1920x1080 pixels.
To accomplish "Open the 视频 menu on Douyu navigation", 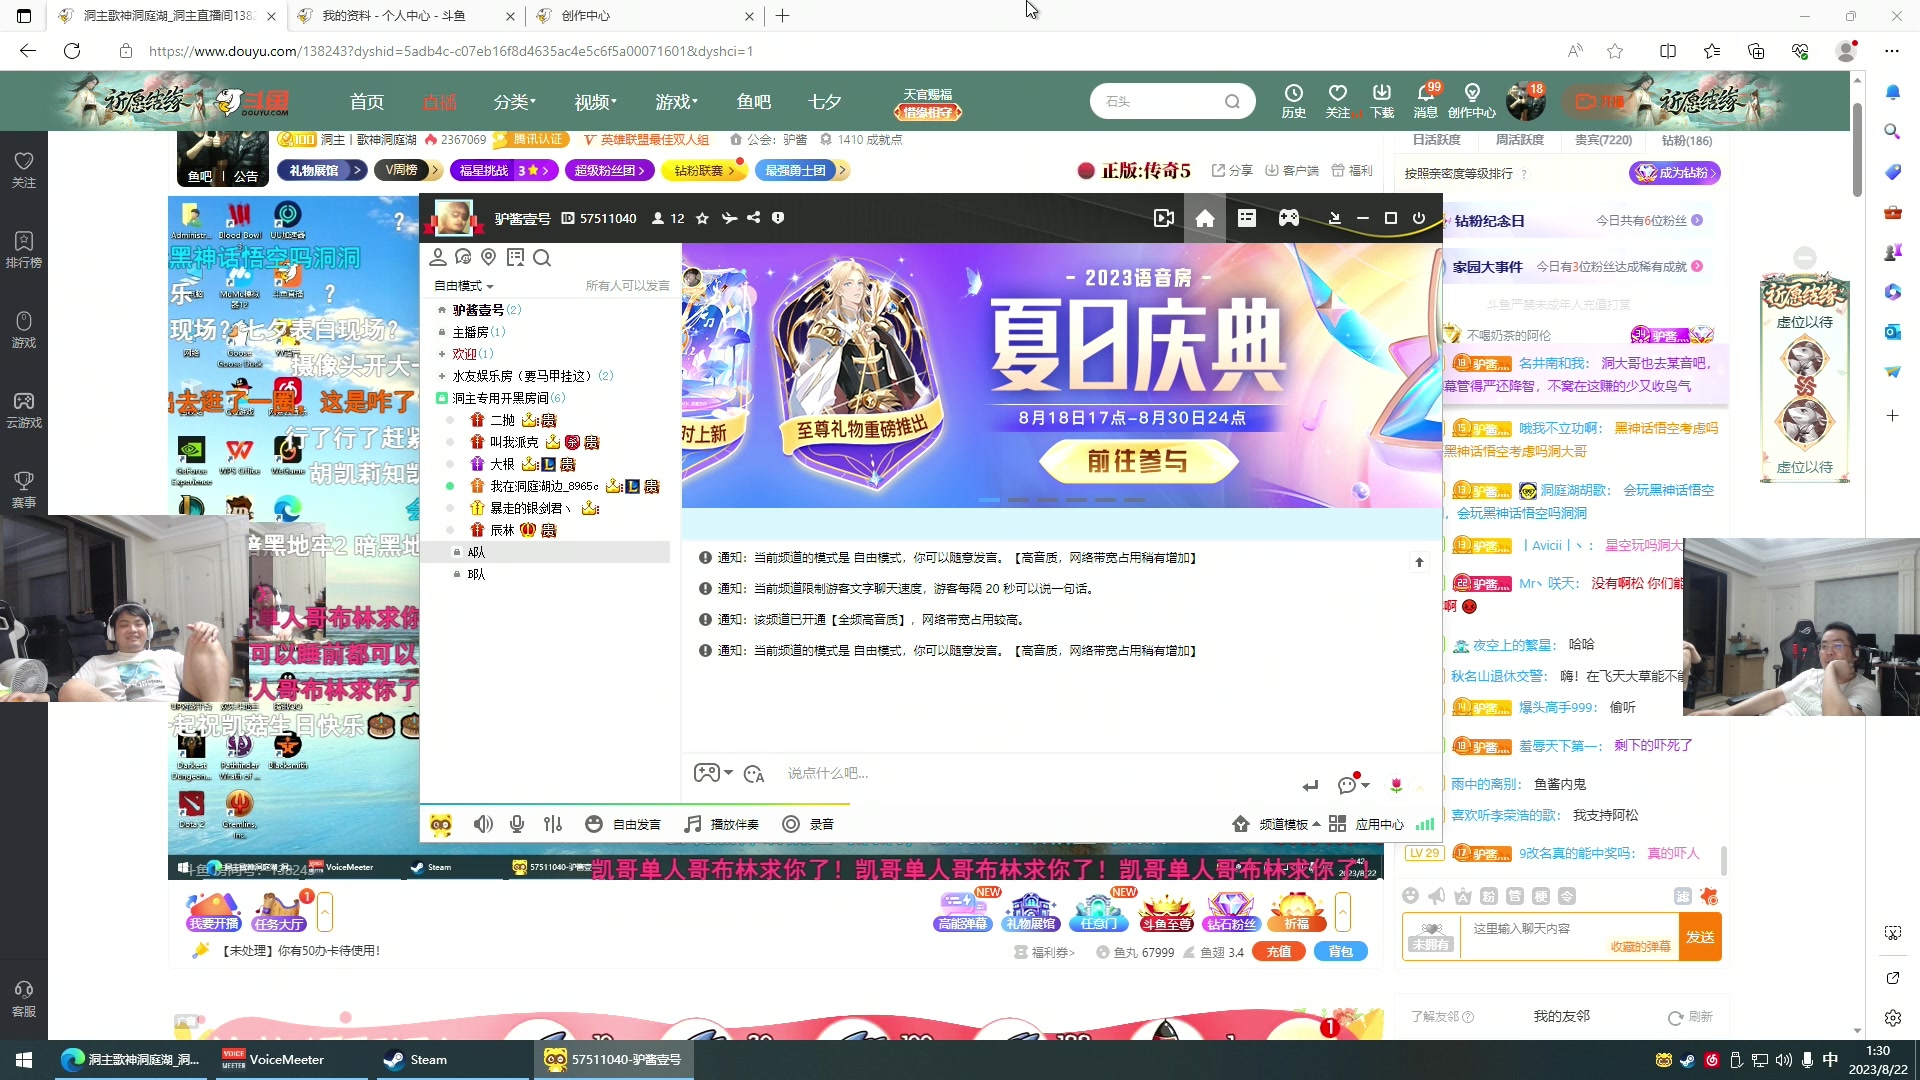I will pyautogui.click(x=595, y=102).
